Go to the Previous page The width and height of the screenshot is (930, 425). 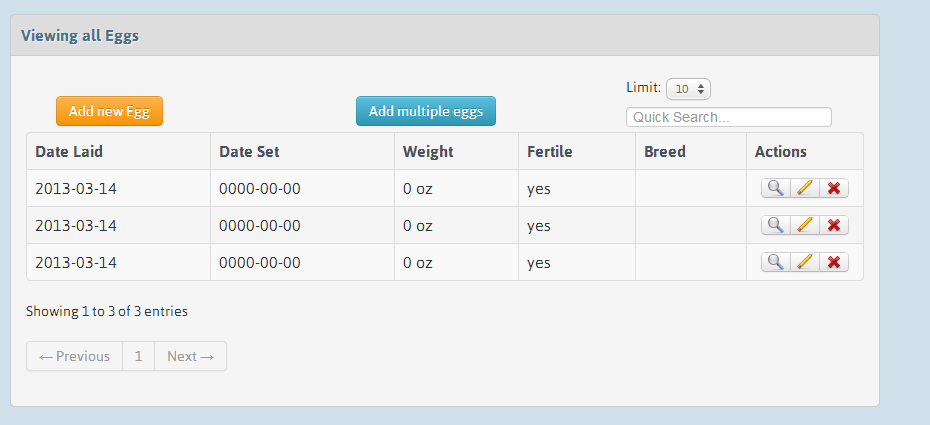click(74, 356)
